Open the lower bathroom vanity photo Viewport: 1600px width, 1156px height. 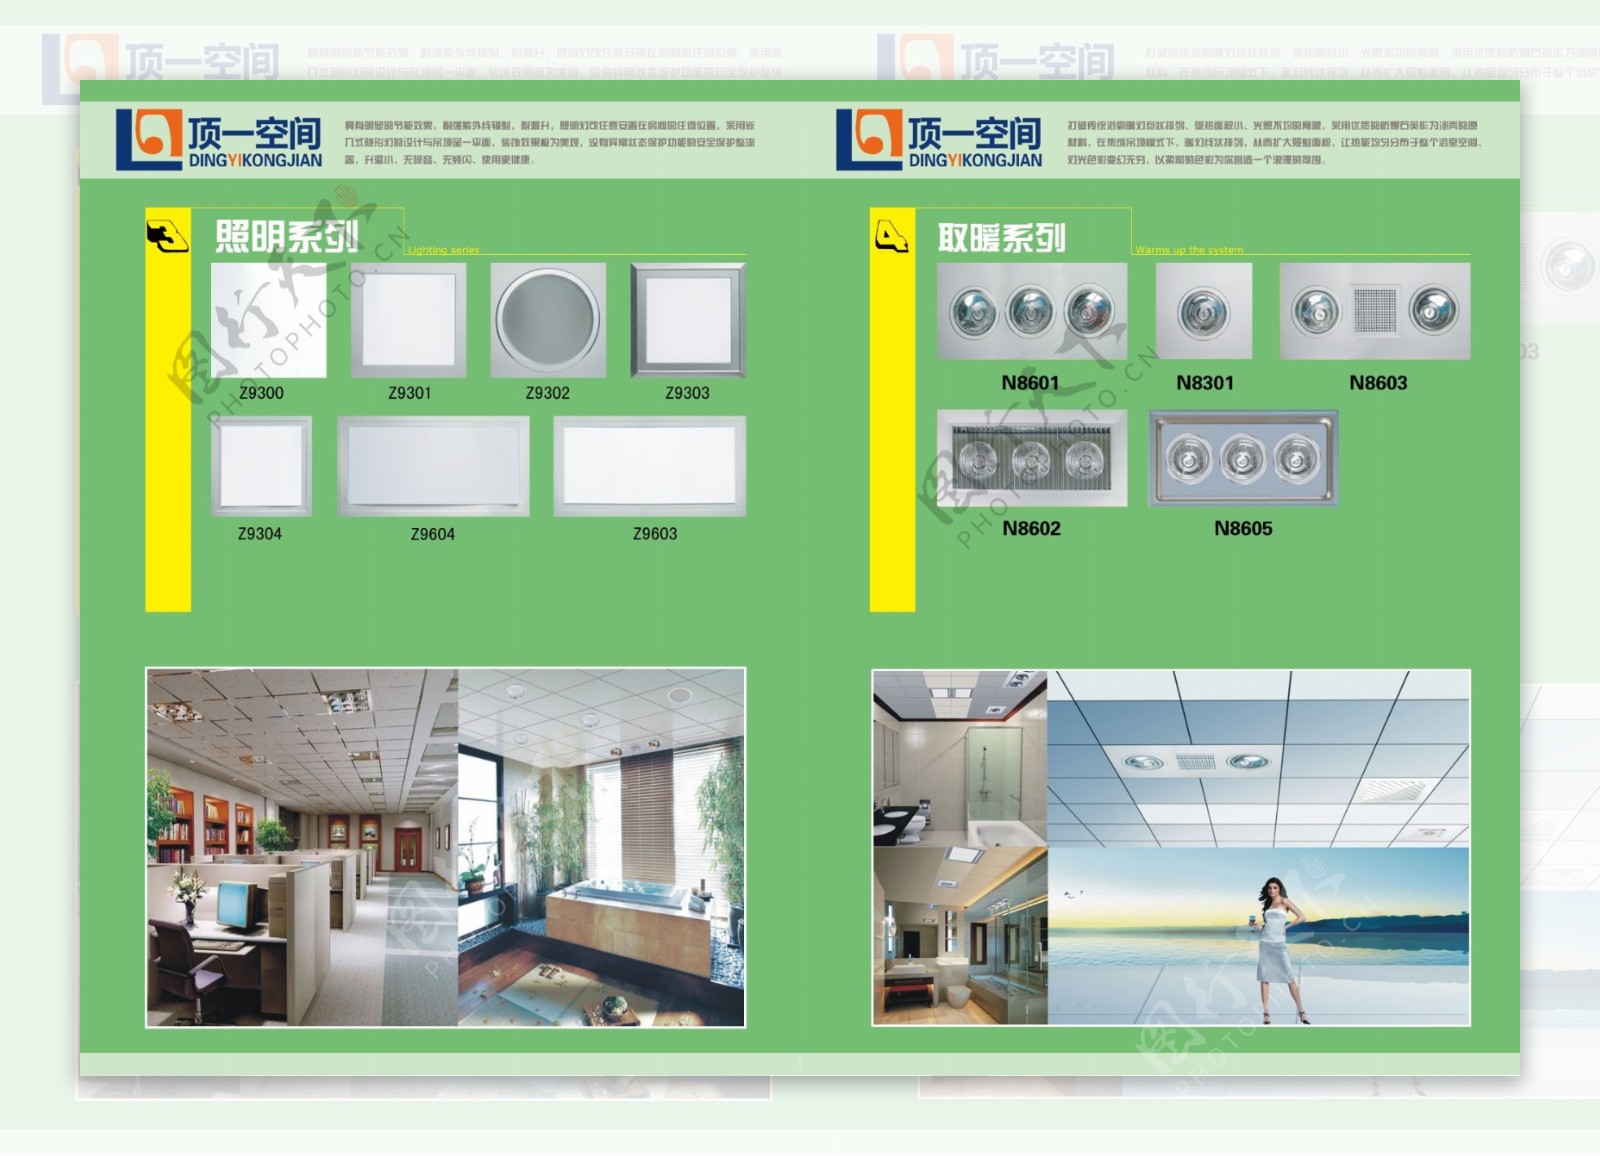point(960,936)
